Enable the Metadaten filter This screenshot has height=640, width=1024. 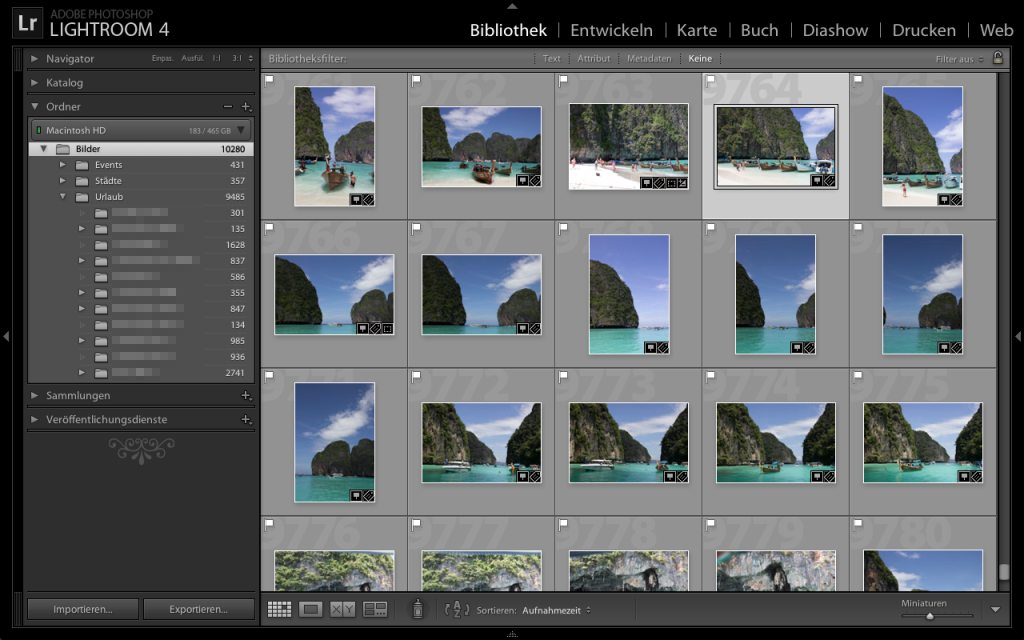648,58
